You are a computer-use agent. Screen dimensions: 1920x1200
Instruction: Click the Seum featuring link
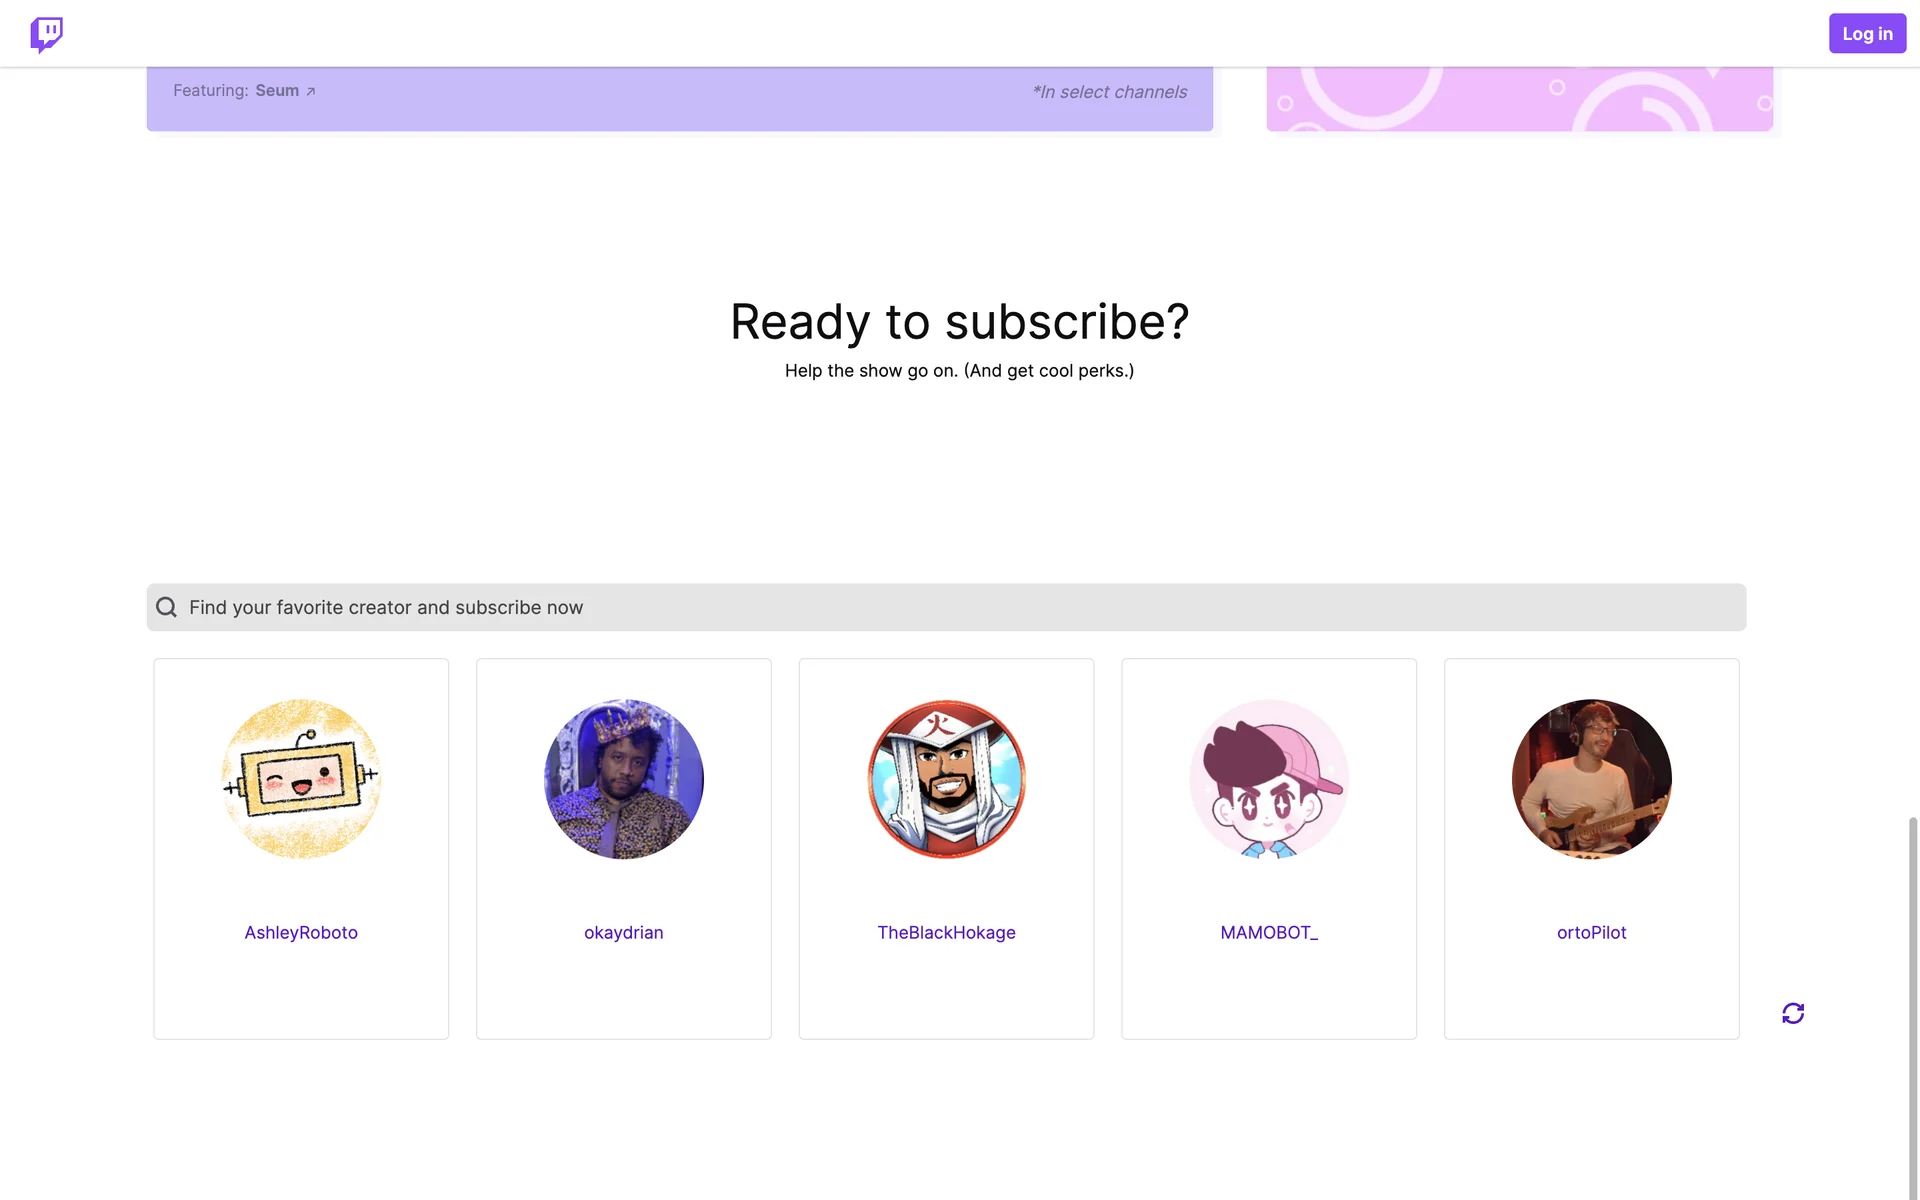coord(277,90)
